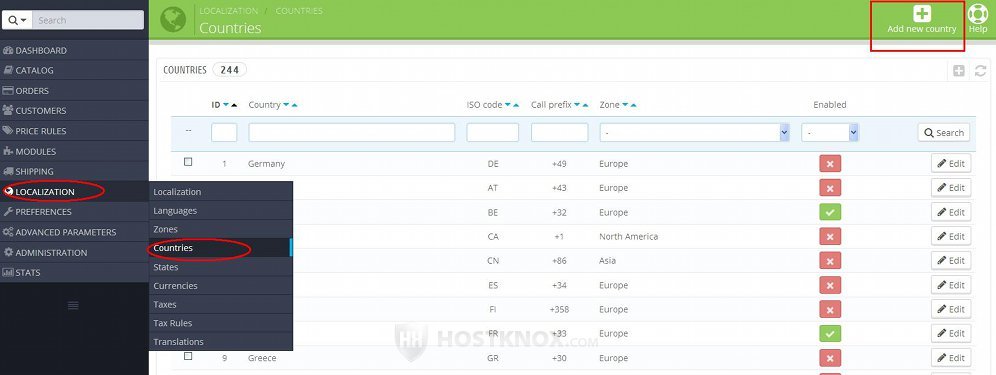Image resolution: width=996 pixels, height=375 pixels.
Task: Toggle enabled status for ES row
Action: [830, 285]
